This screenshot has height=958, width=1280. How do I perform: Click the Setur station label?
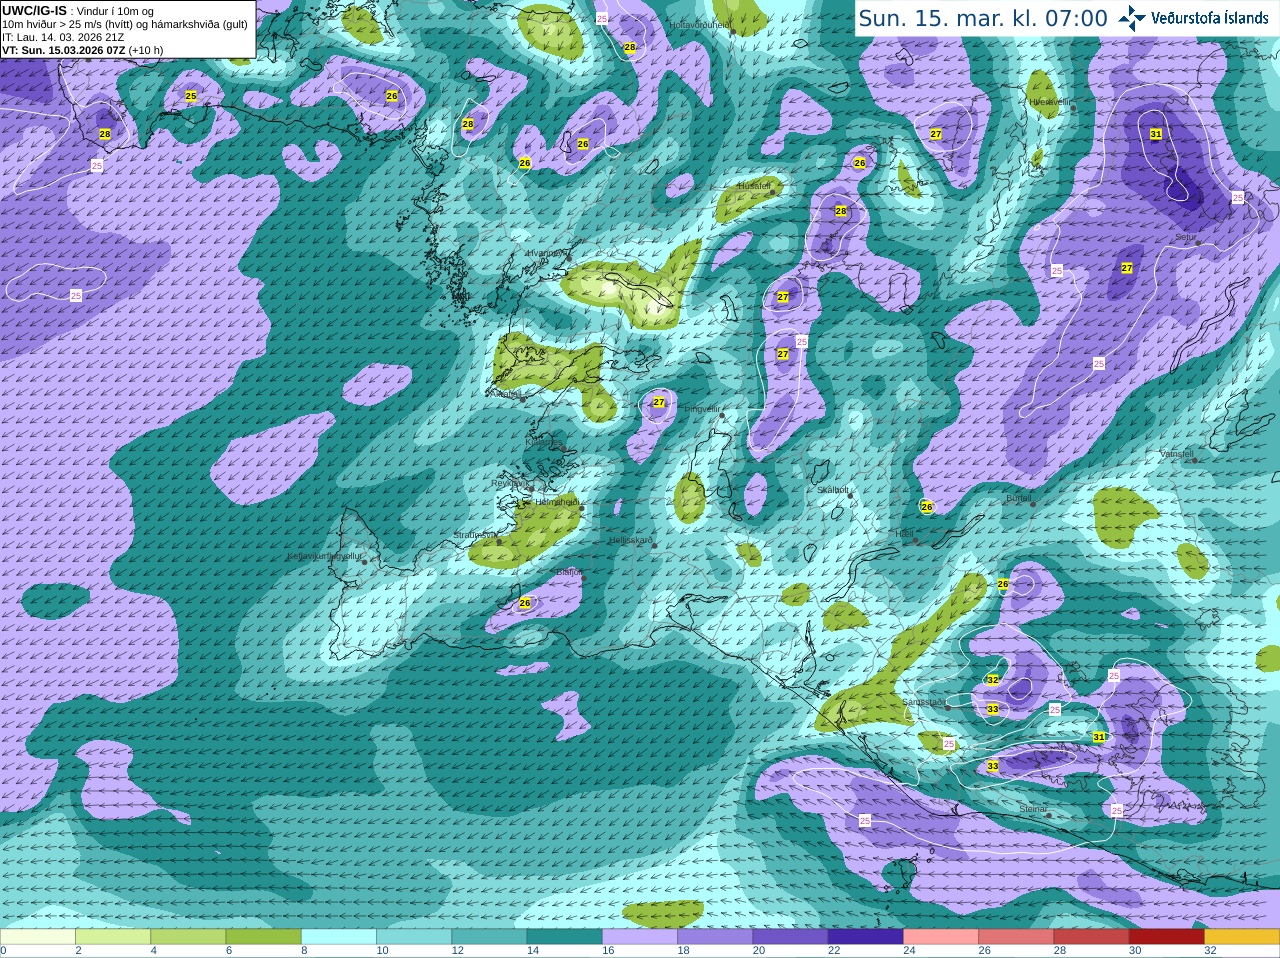pyautogui.click(x=1186, y=237)
